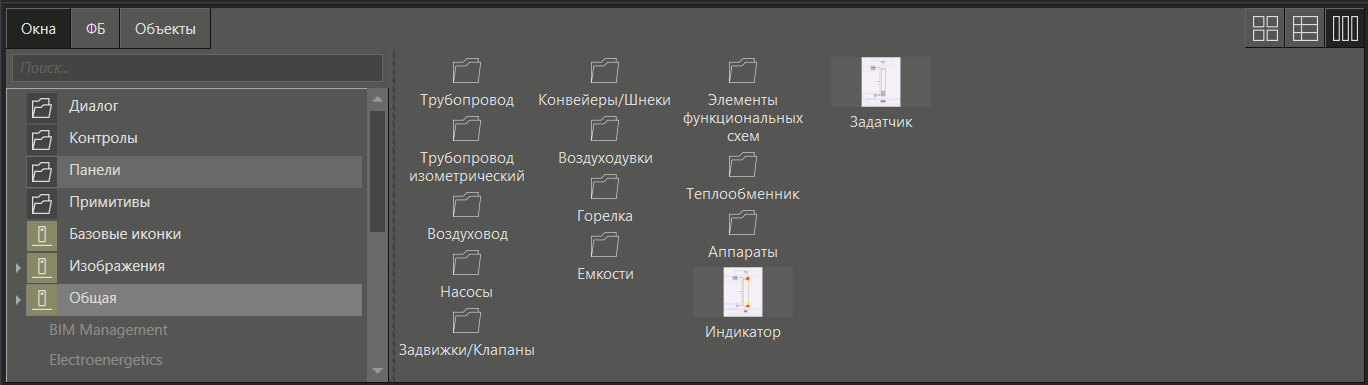Select the Задатчик thumbnail
The width and height of the screenshot is (1368, 385).
(880, 82)
